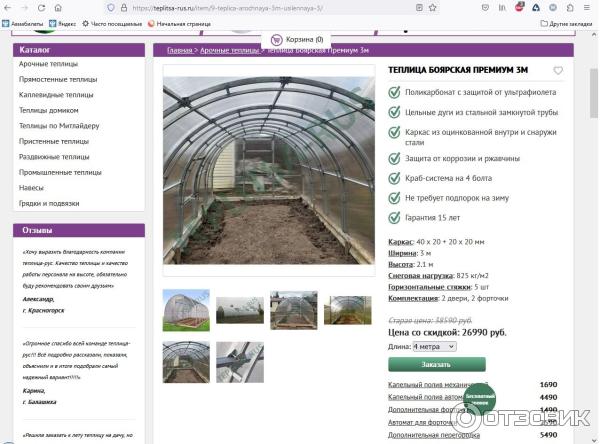The image size is (600, 444).
Task: View thumbnail of white greenhouse on grass
Action: click(186, 310)
